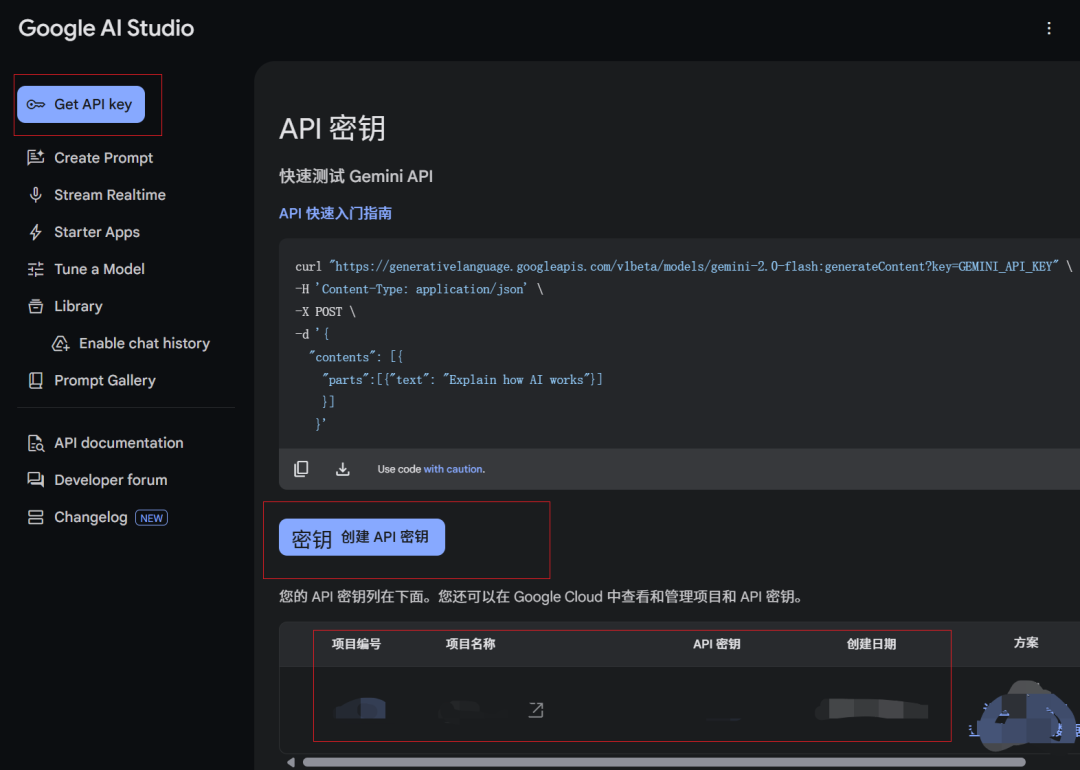Open Starter Apps in sidebar
The image size is (1080, 770).
pyautogui.click(x=97, y=232)
